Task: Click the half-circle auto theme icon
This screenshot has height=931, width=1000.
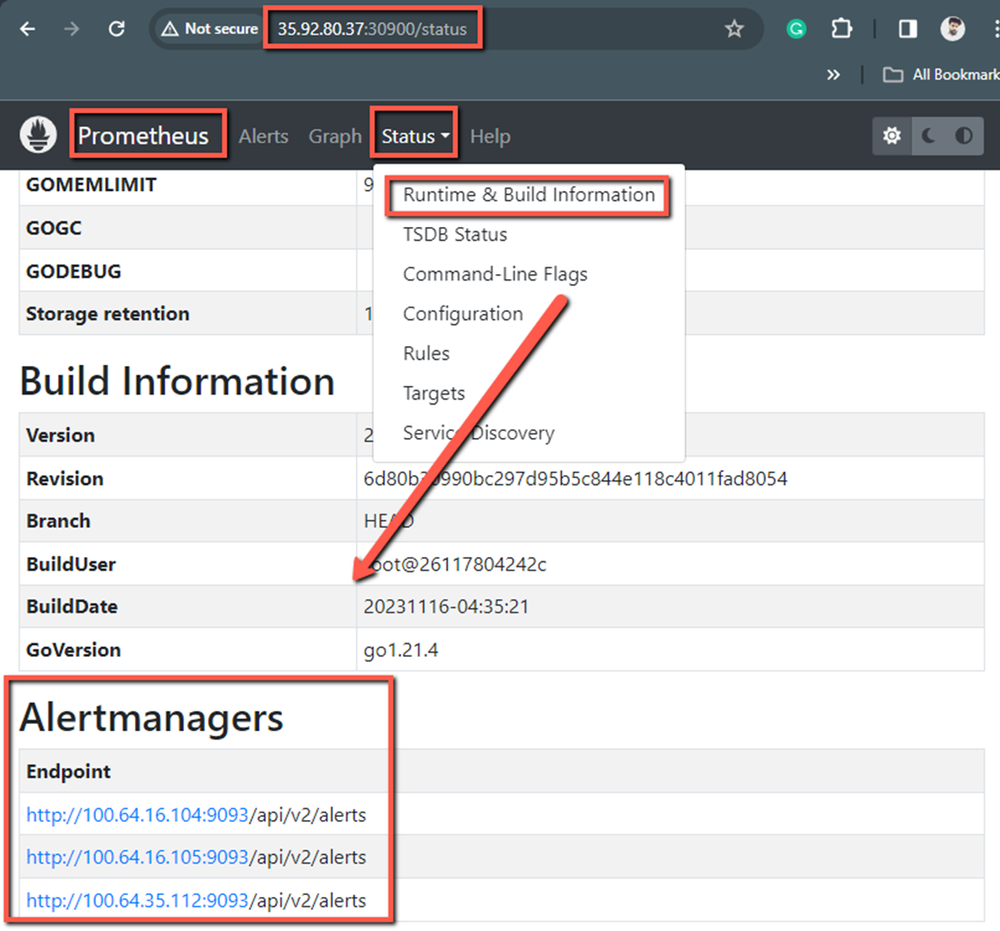Action: 963,135
